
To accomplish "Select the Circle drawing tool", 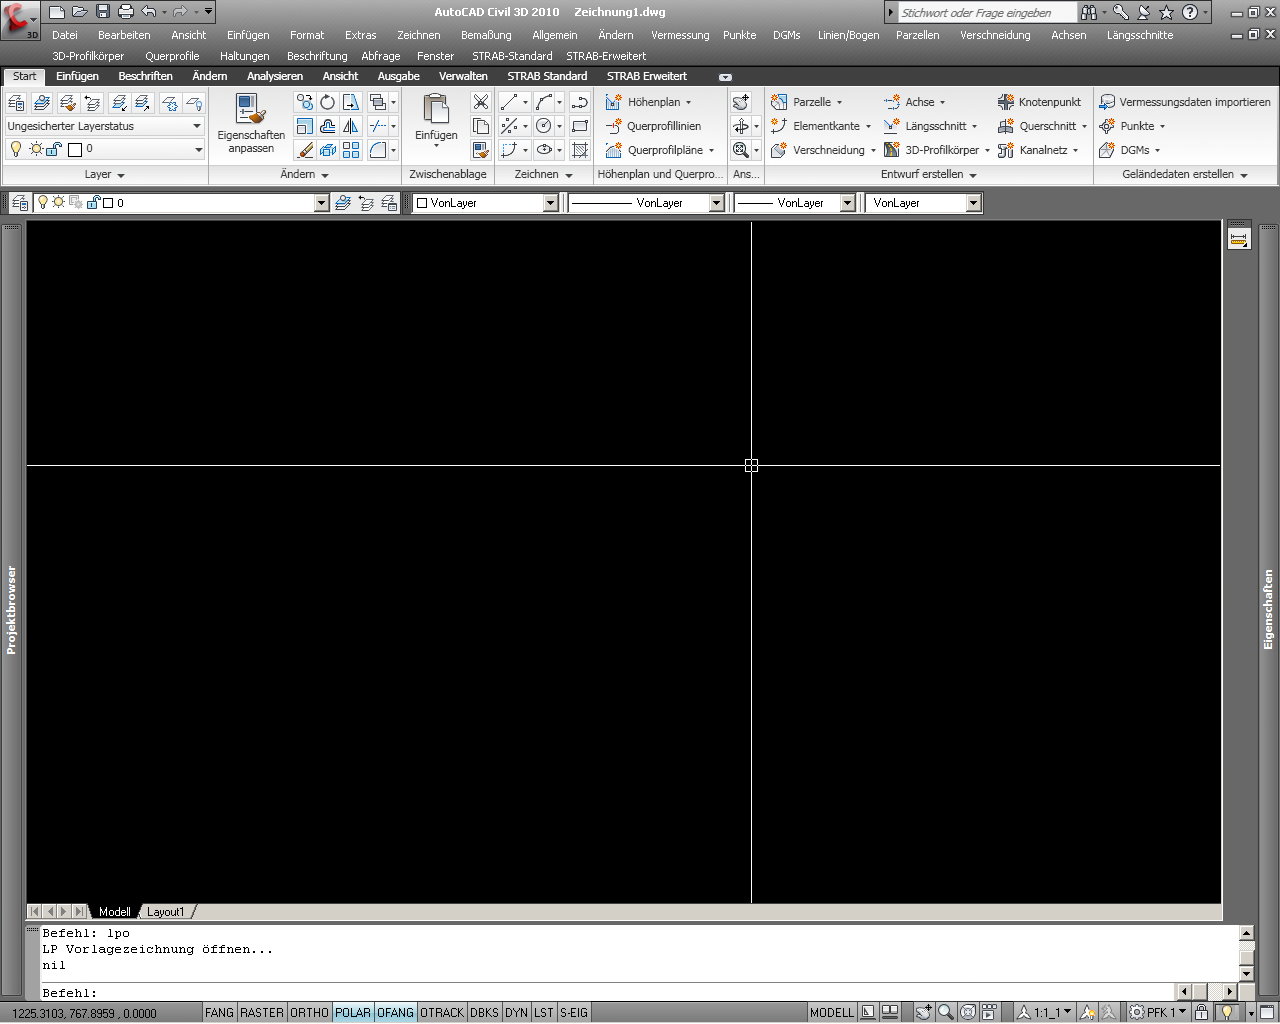I will coord(543,126).
